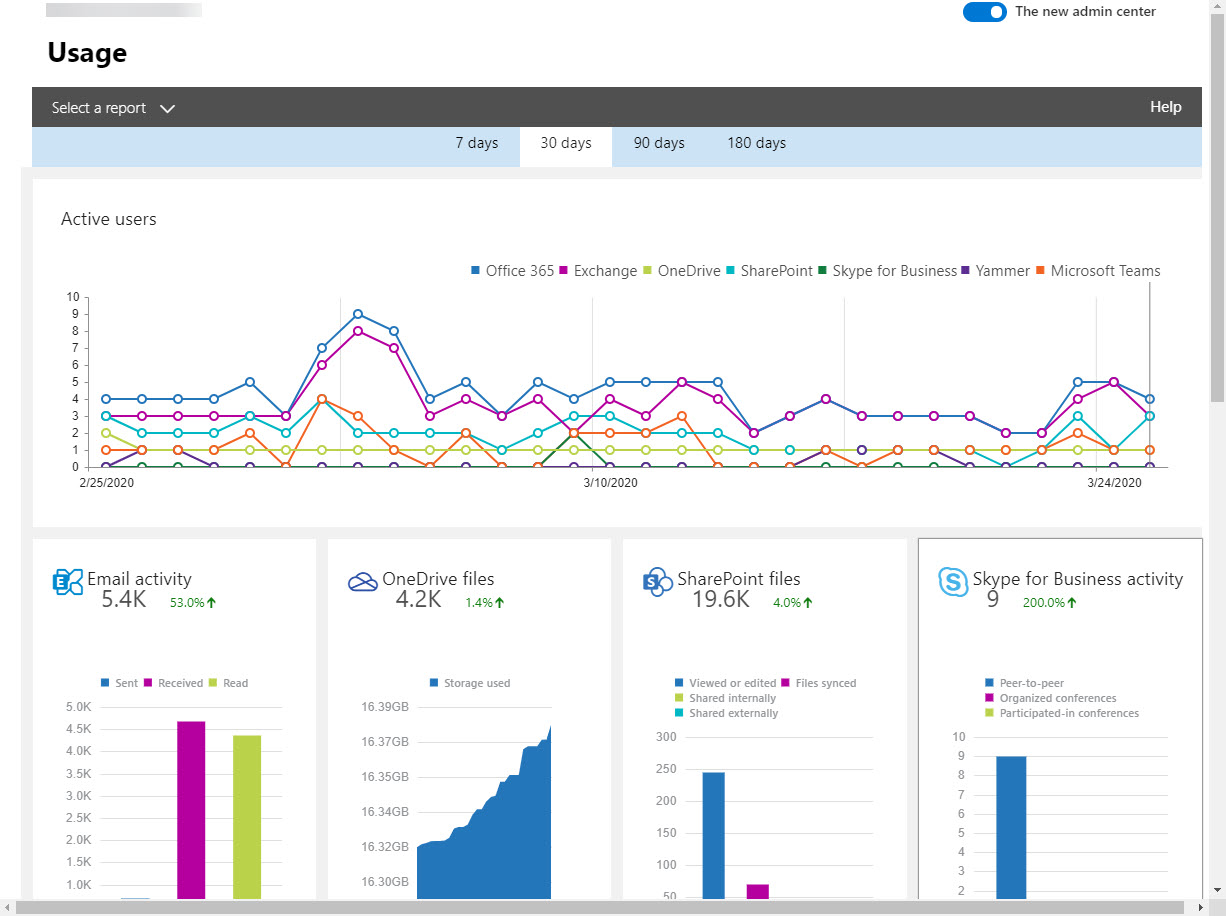Toggle Yammer legend entry in Active users
Image resolution: width=1226 pixels, height=916 pixels.
coord(995,271)
